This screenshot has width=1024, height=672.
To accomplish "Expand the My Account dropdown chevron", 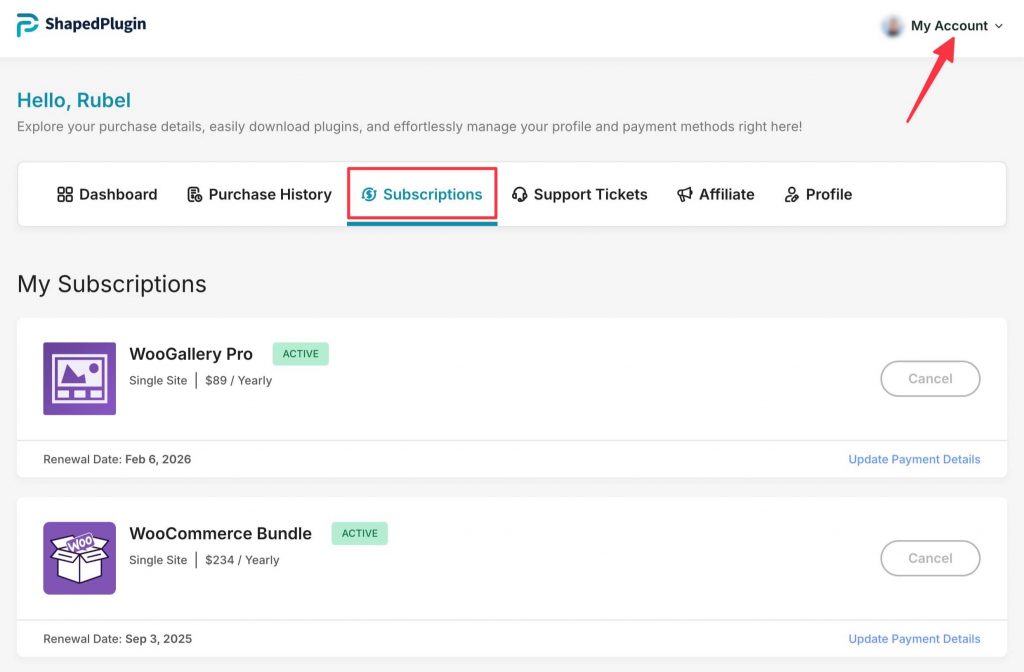I will coord(999,27).
